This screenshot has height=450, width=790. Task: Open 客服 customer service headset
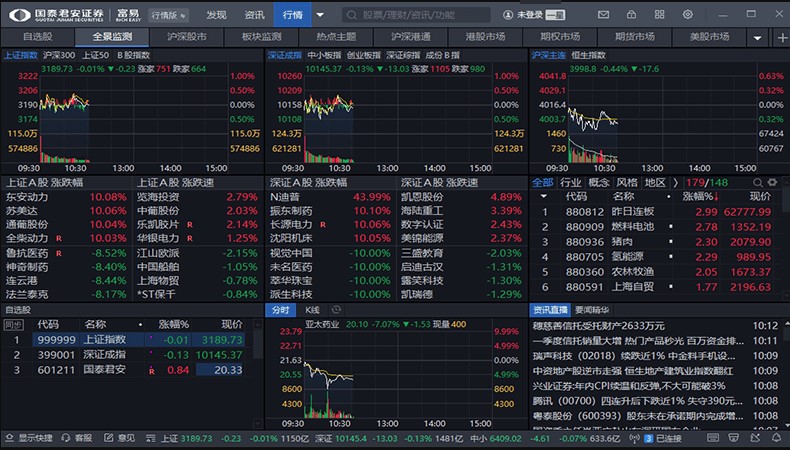click(65, 438)
